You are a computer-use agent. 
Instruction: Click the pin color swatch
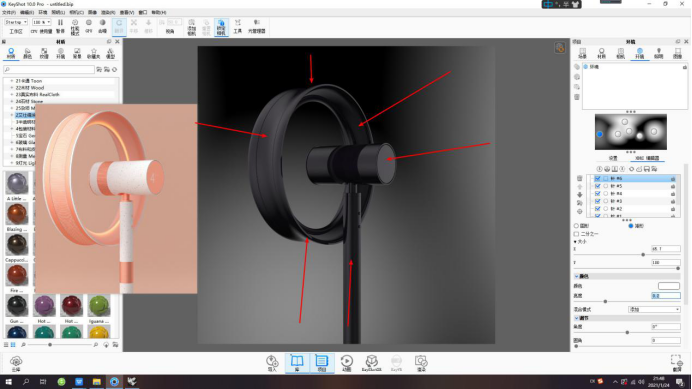669,286
